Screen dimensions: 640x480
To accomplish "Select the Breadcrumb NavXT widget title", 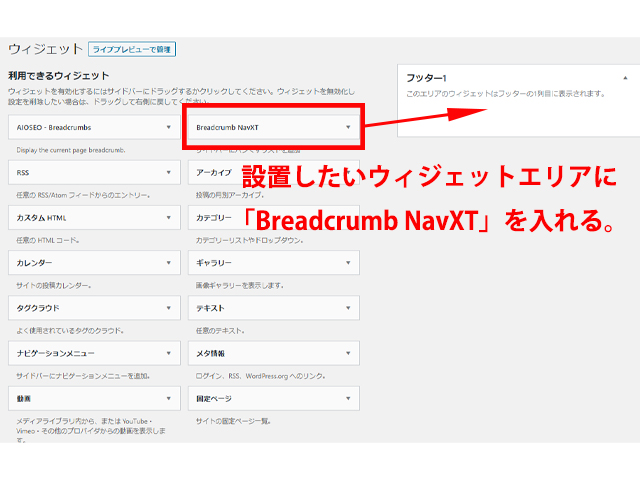I will click(x=227, y=127).
